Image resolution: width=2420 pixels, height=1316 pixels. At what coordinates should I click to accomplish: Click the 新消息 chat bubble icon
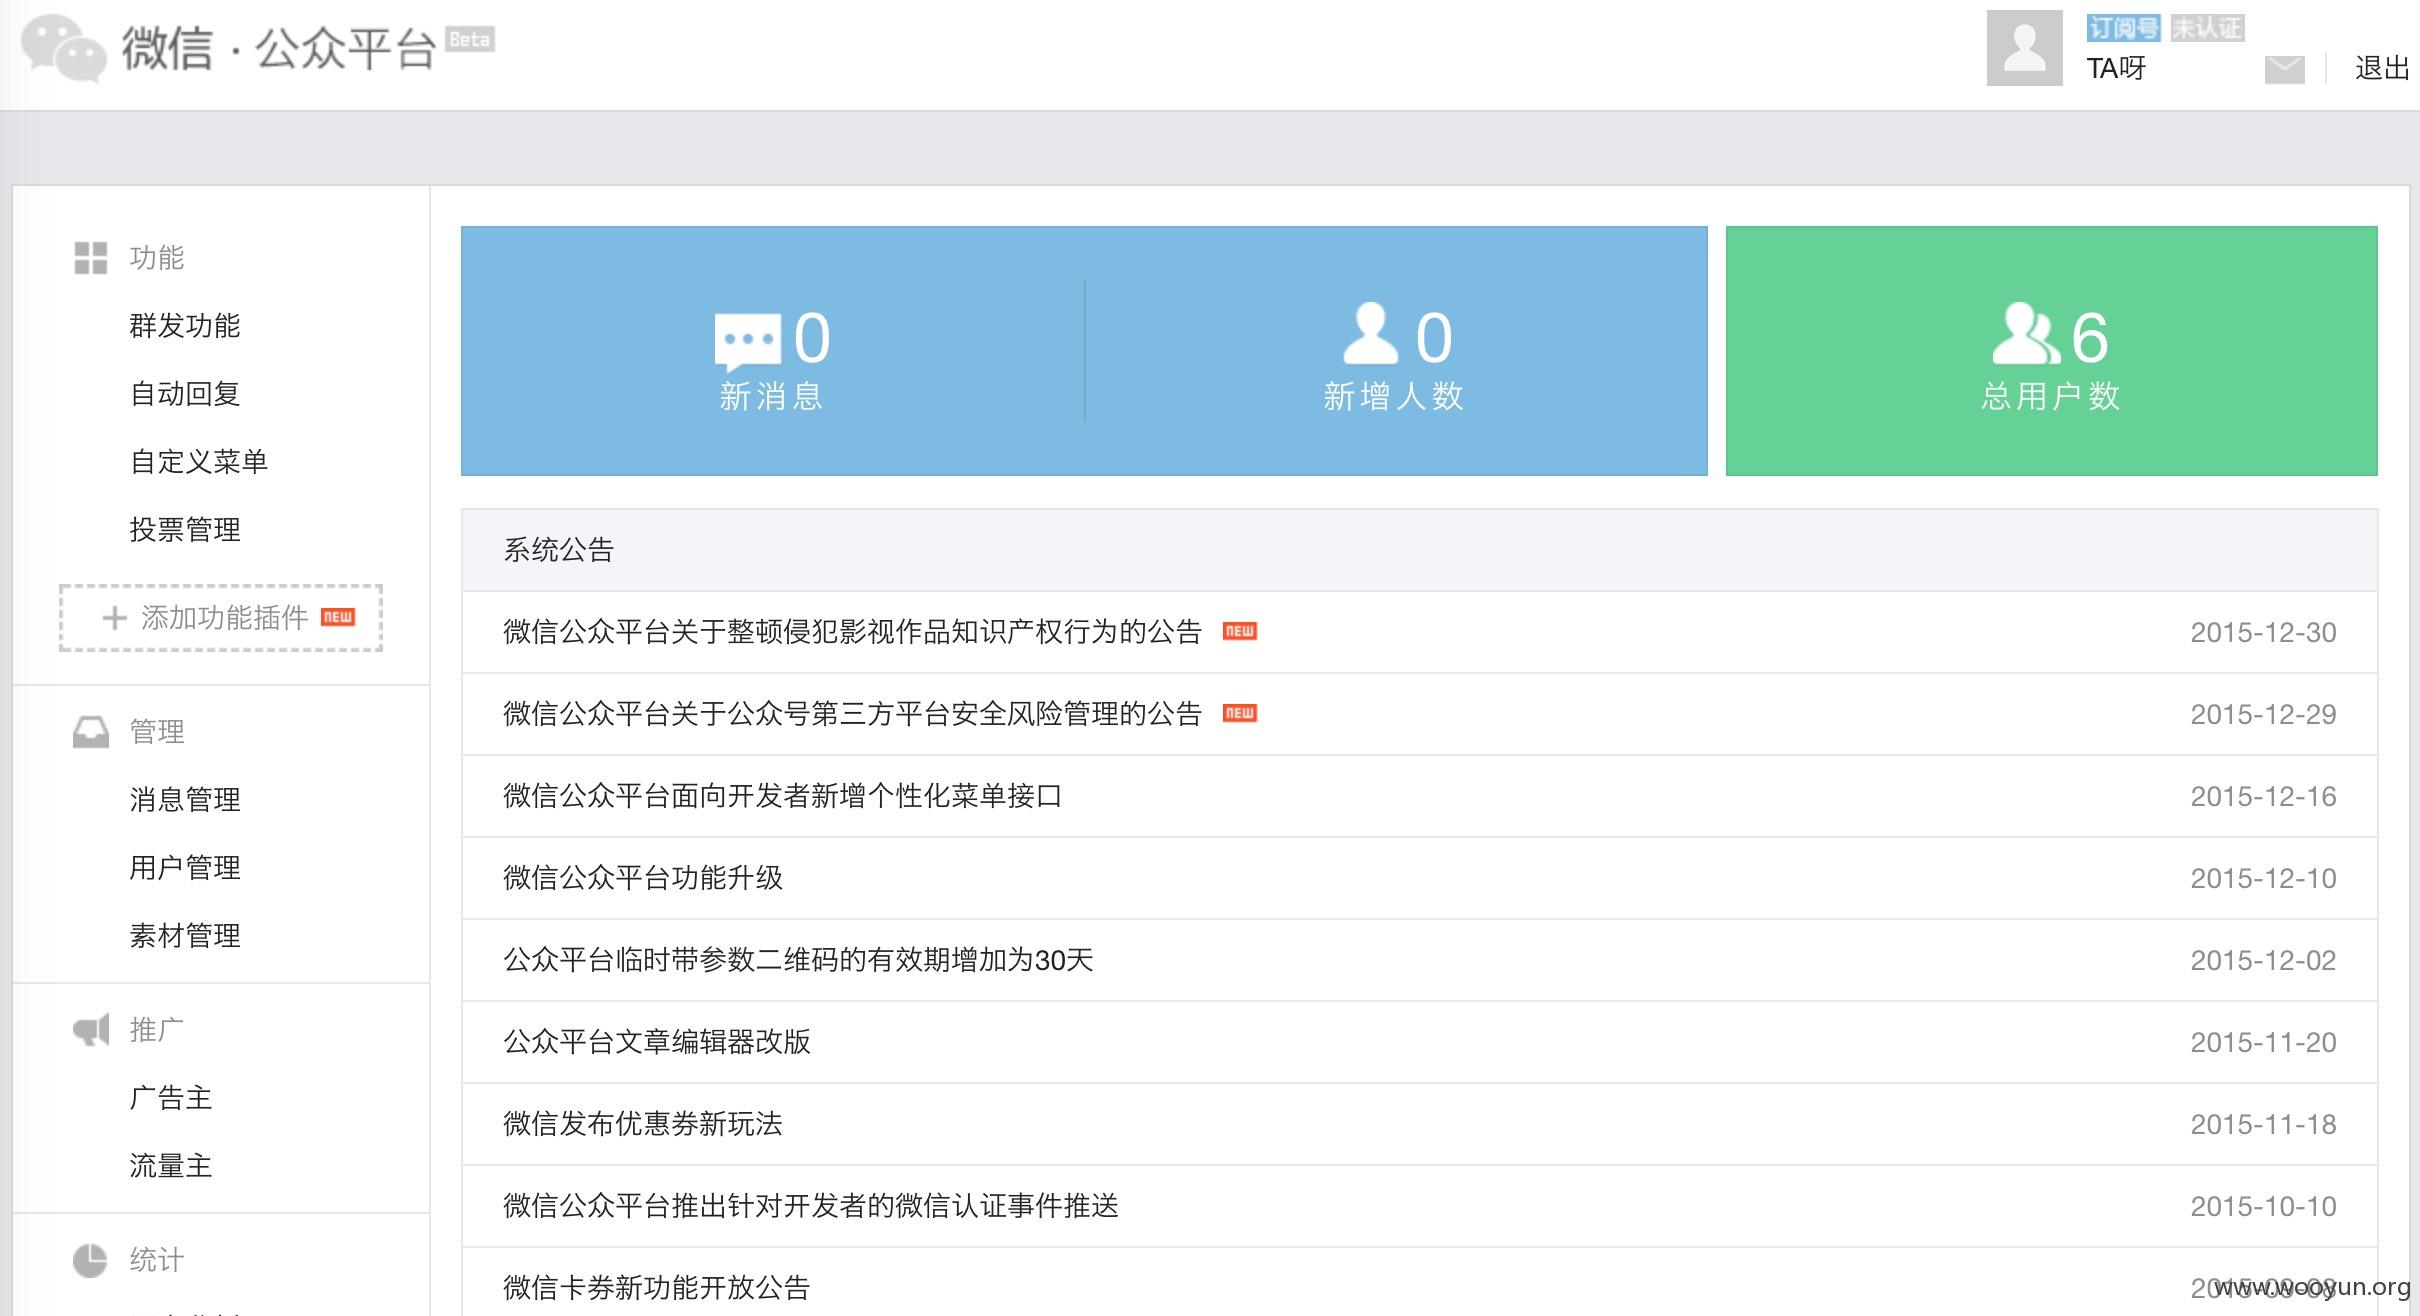748,342
